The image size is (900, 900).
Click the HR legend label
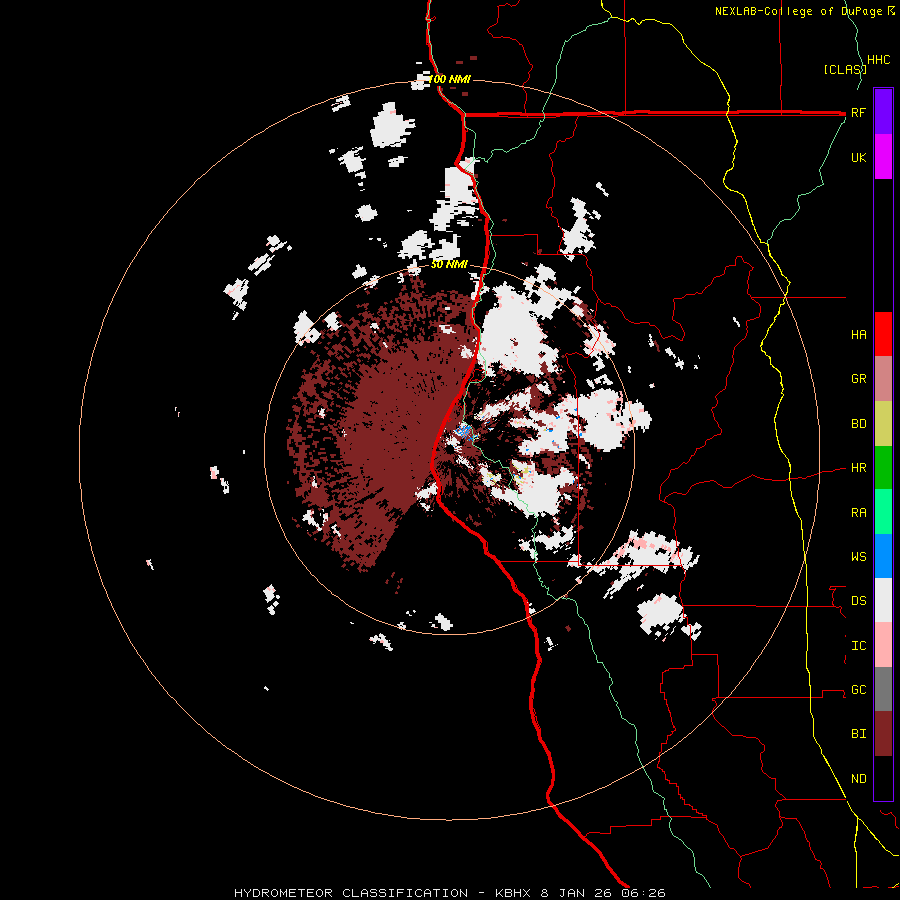click(x=858, y=468)
